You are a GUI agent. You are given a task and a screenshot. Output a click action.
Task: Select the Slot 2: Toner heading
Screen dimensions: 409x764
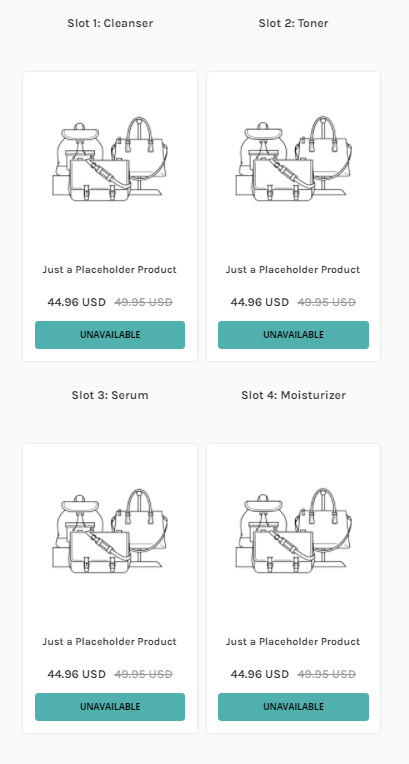(293, 23)
